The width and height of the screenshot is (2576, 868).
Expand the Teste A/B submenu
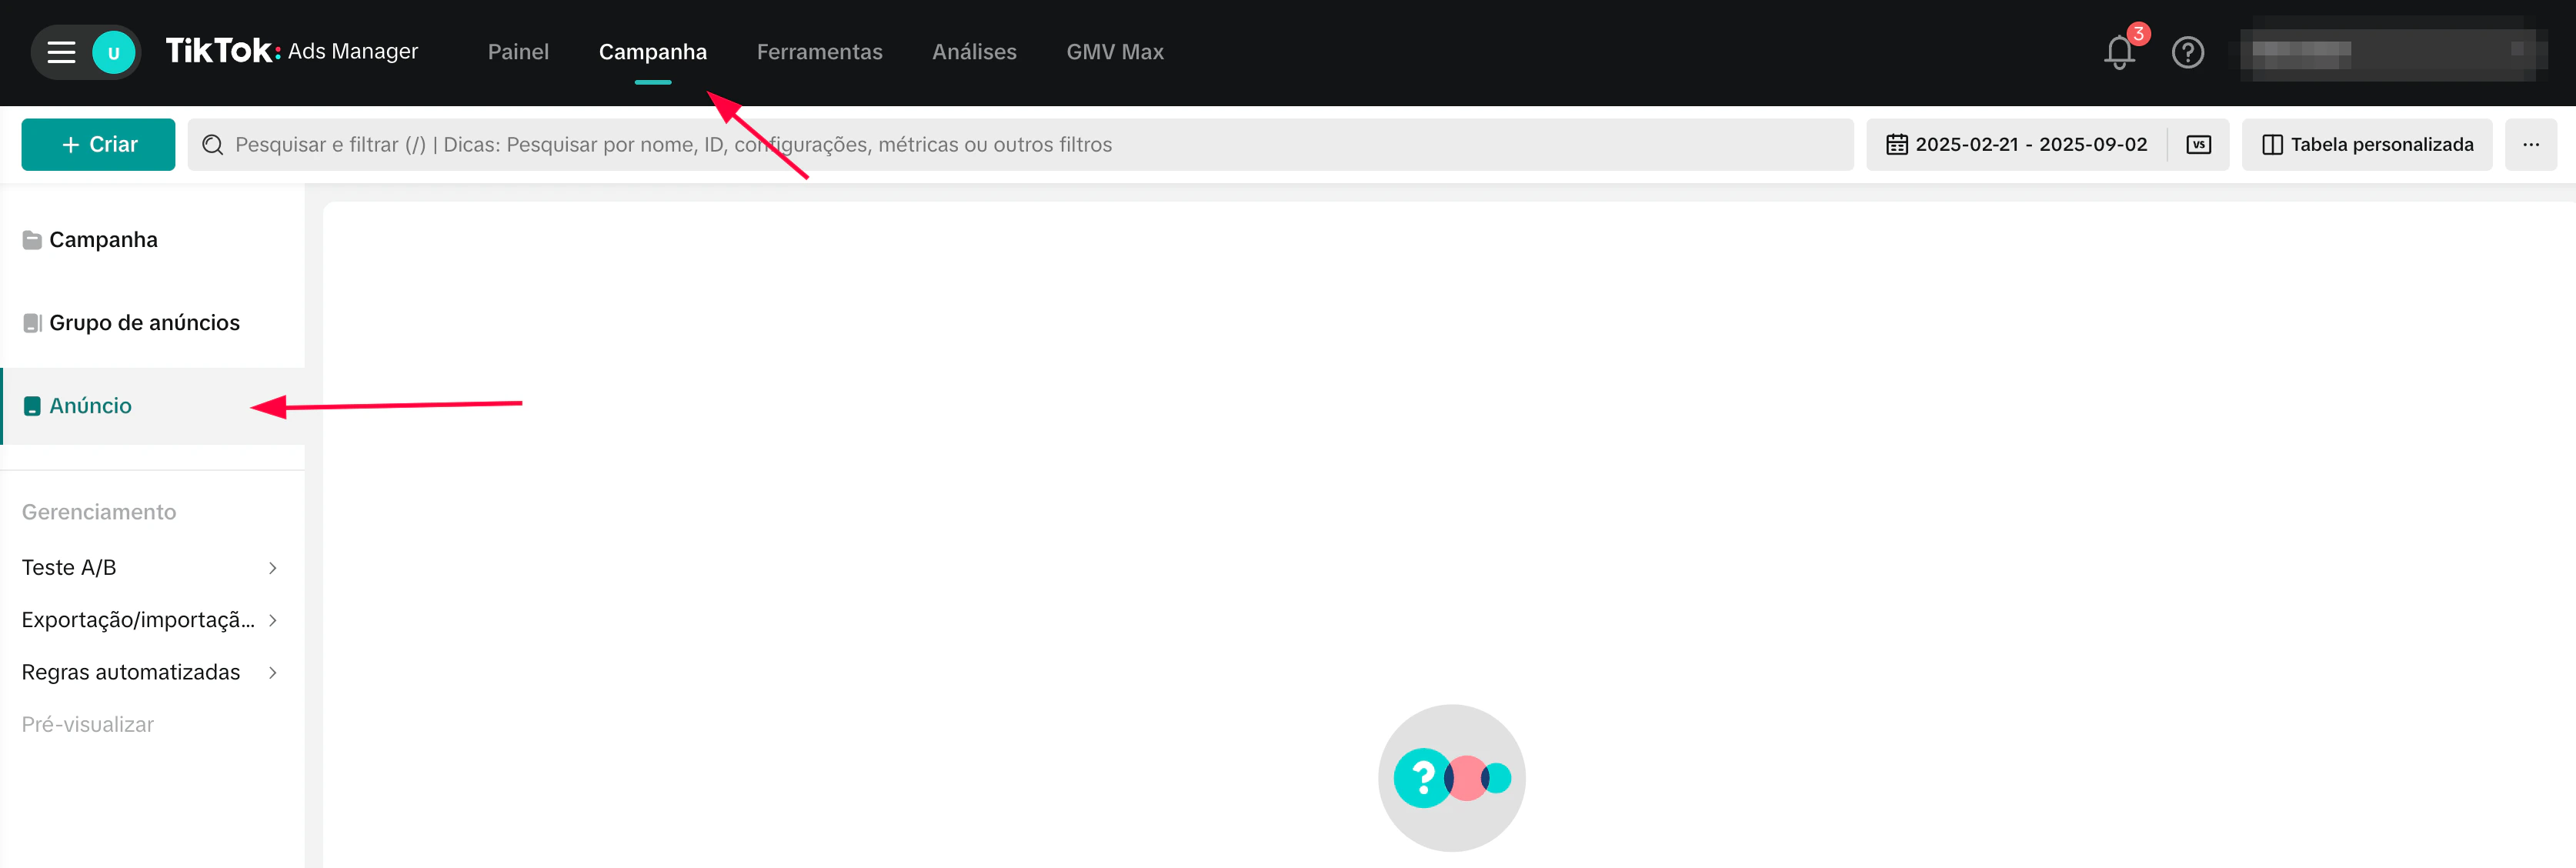[150, 568]
